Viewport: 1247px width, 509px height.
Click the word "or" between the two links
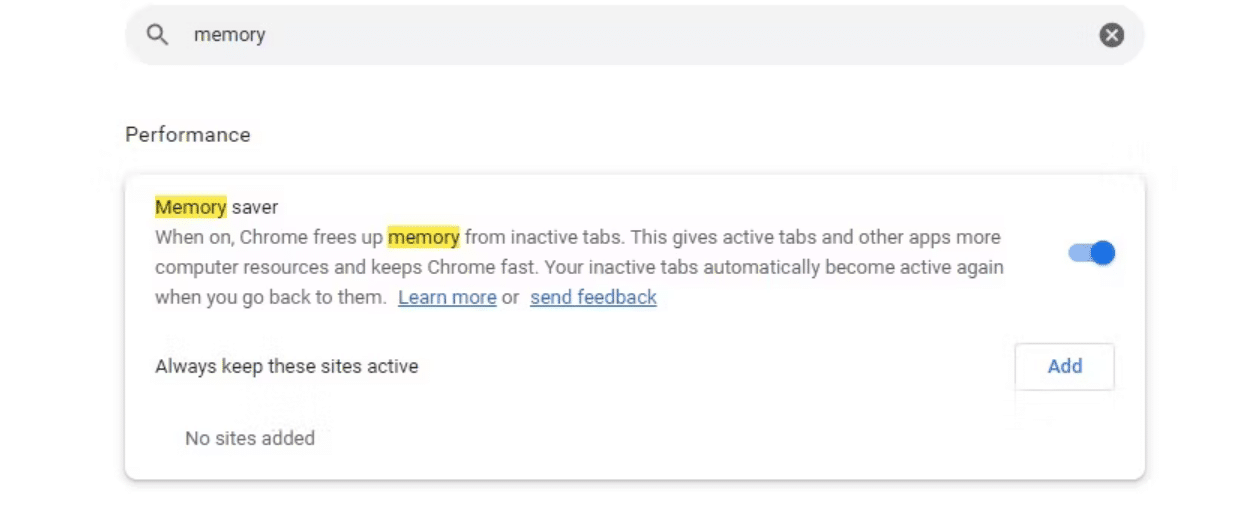(510, 297)
